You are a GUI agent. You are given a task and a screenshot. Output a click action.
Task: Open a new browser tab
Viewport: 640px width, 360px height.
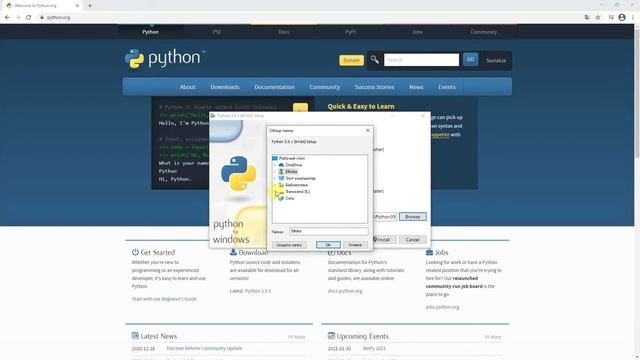[90, 6]
